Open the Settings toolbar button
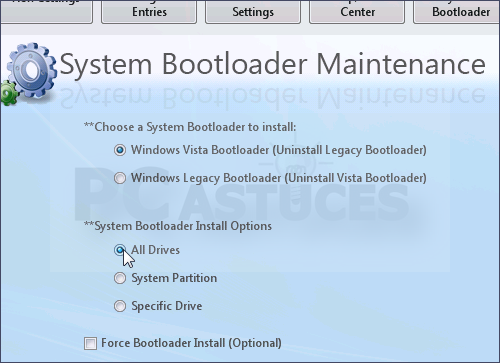The height and width of the screenshot is (363, 500). tap(253, 12)
